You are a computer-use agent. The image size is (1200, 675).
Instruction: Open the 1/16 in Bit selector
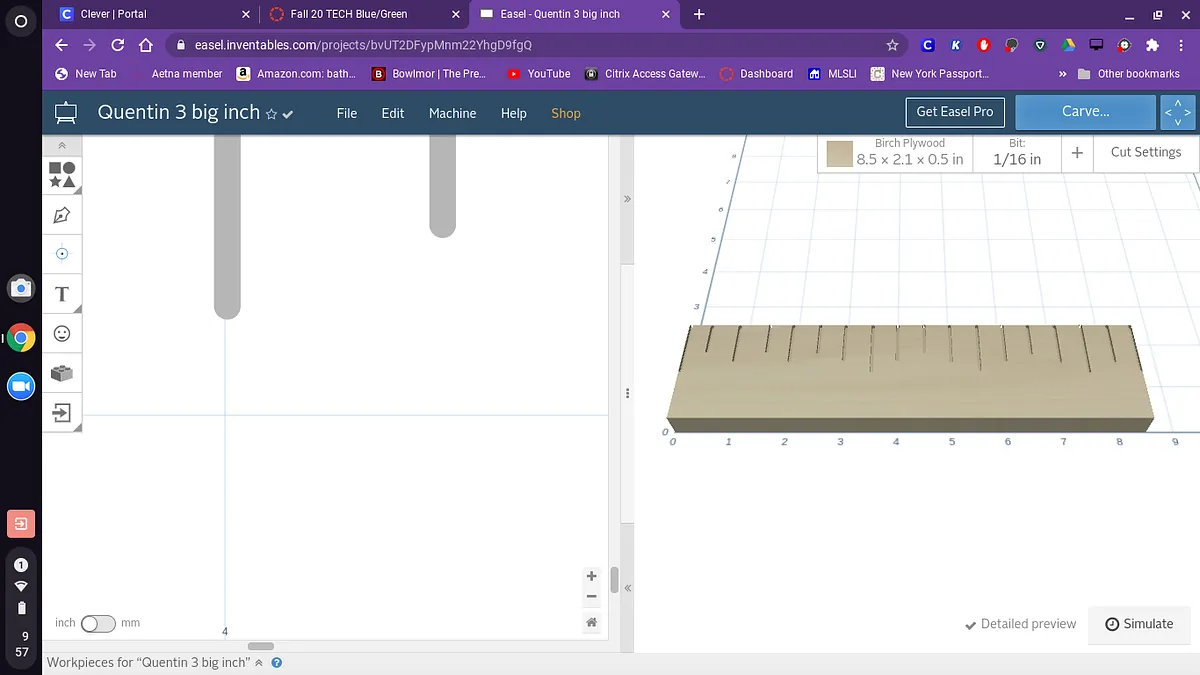(1016, 153)
